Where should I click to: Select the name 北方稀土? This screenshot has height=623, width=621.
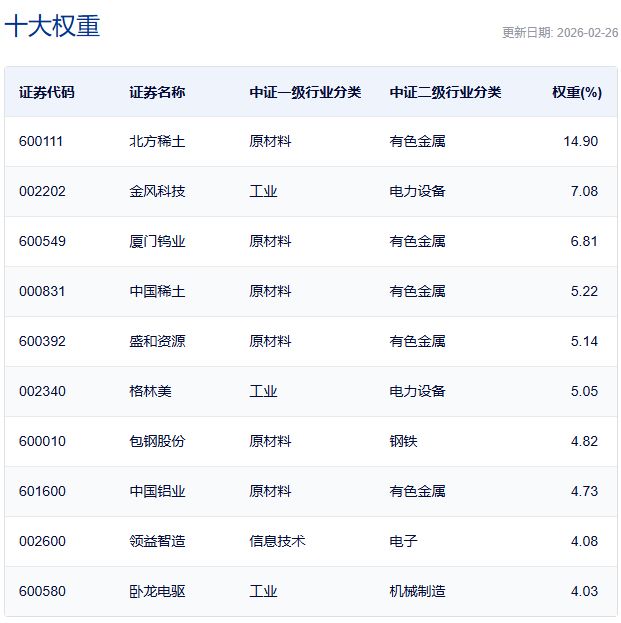click(157, 141)
